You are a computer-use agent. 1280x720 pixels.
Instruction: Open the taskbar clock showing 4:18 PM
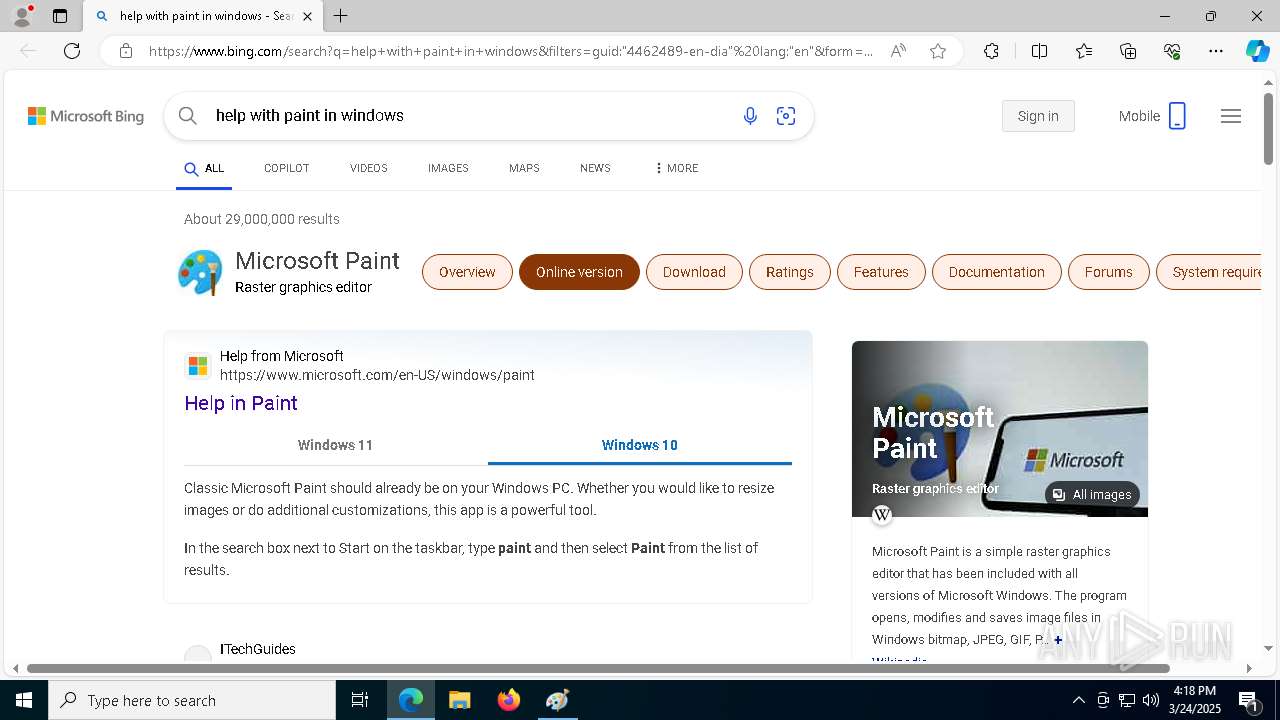pos(1195,700)
